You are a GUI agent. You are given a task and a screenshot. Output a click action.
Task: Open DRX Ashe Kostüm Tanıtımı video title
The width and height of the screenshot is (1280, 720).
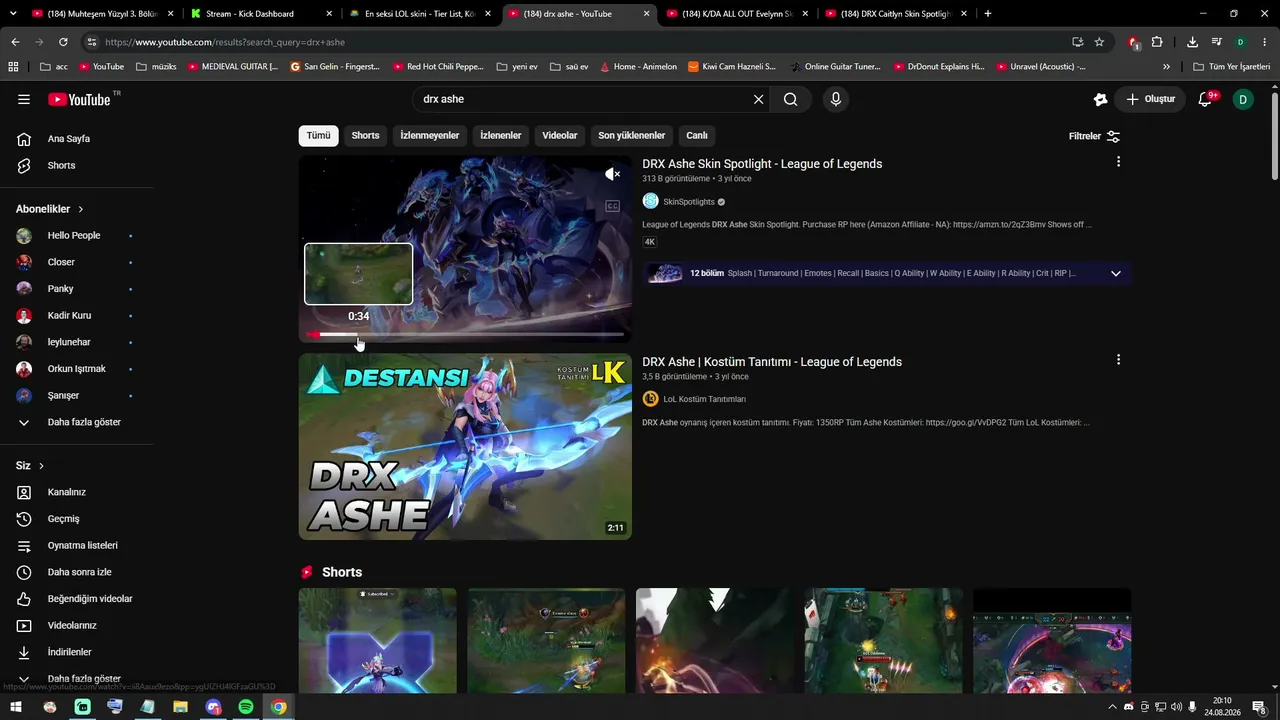point(772,362)
